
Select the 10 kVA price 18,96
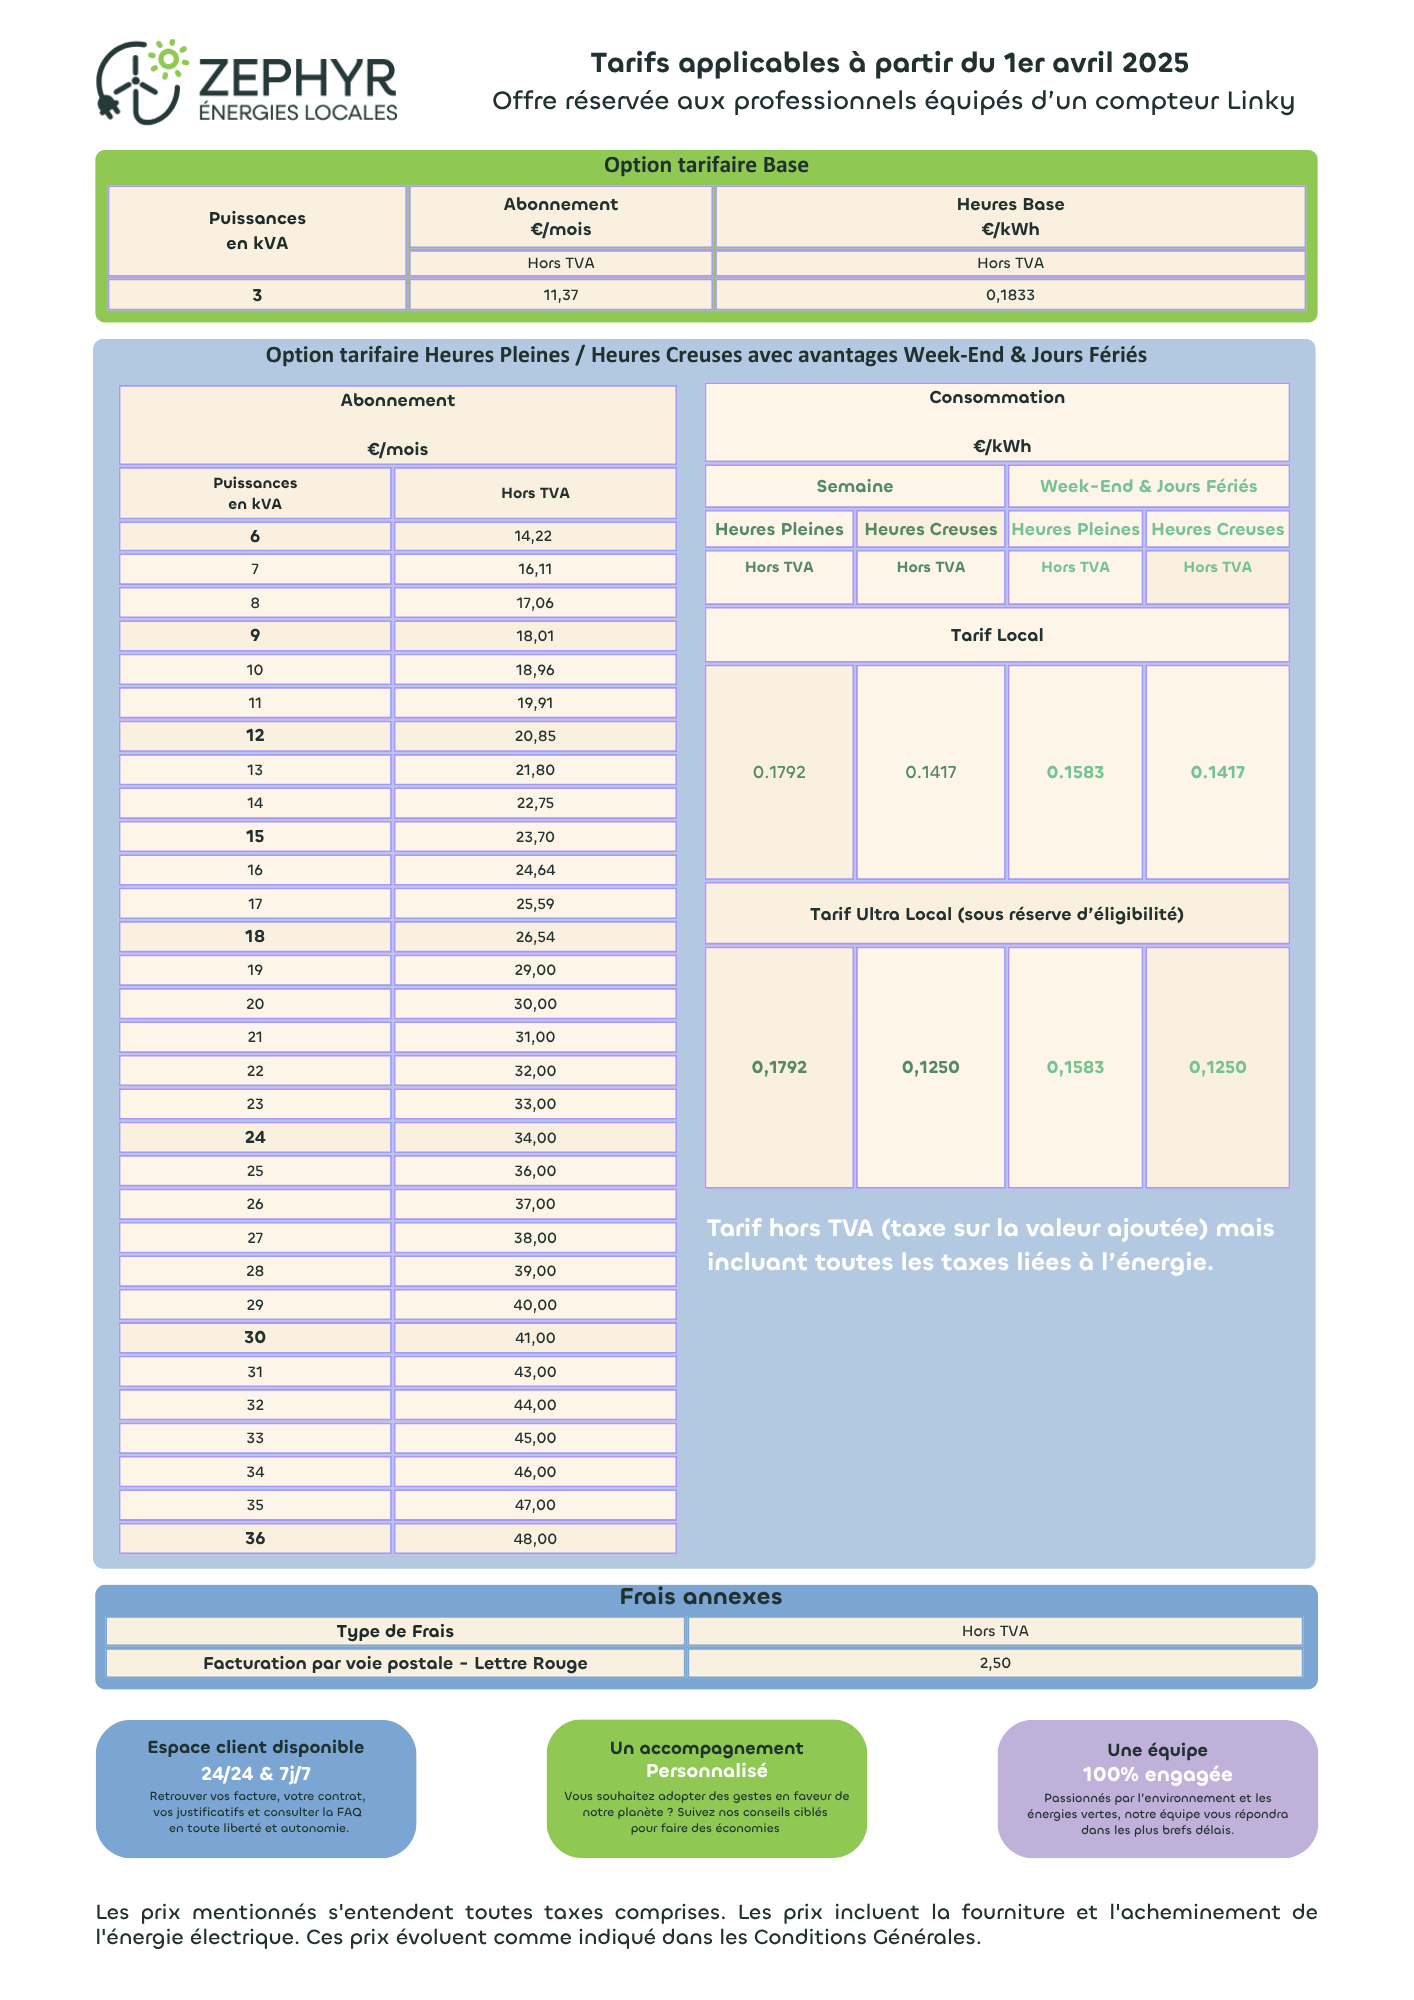click(x=535, y=670)
